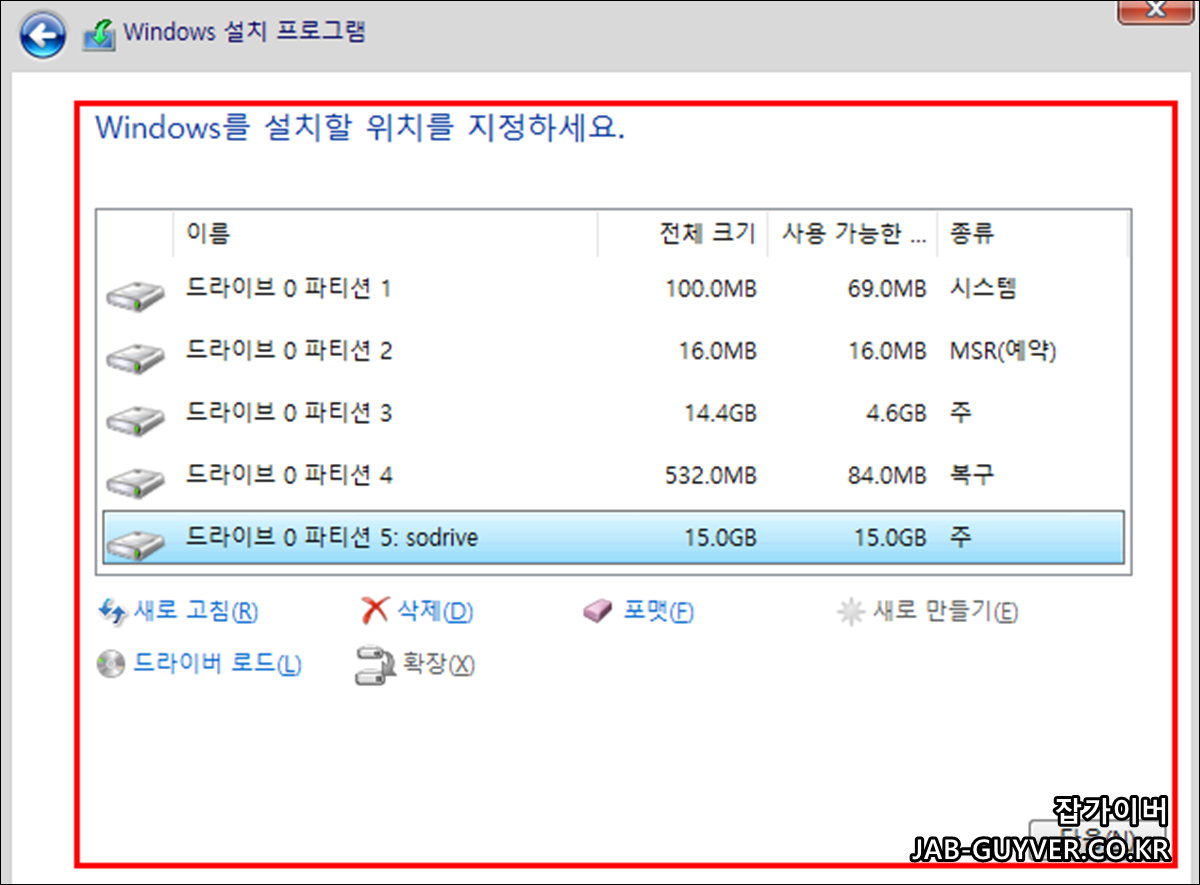Click 확장(X) extend link
1200x885 pixels.
pos(438,664)
